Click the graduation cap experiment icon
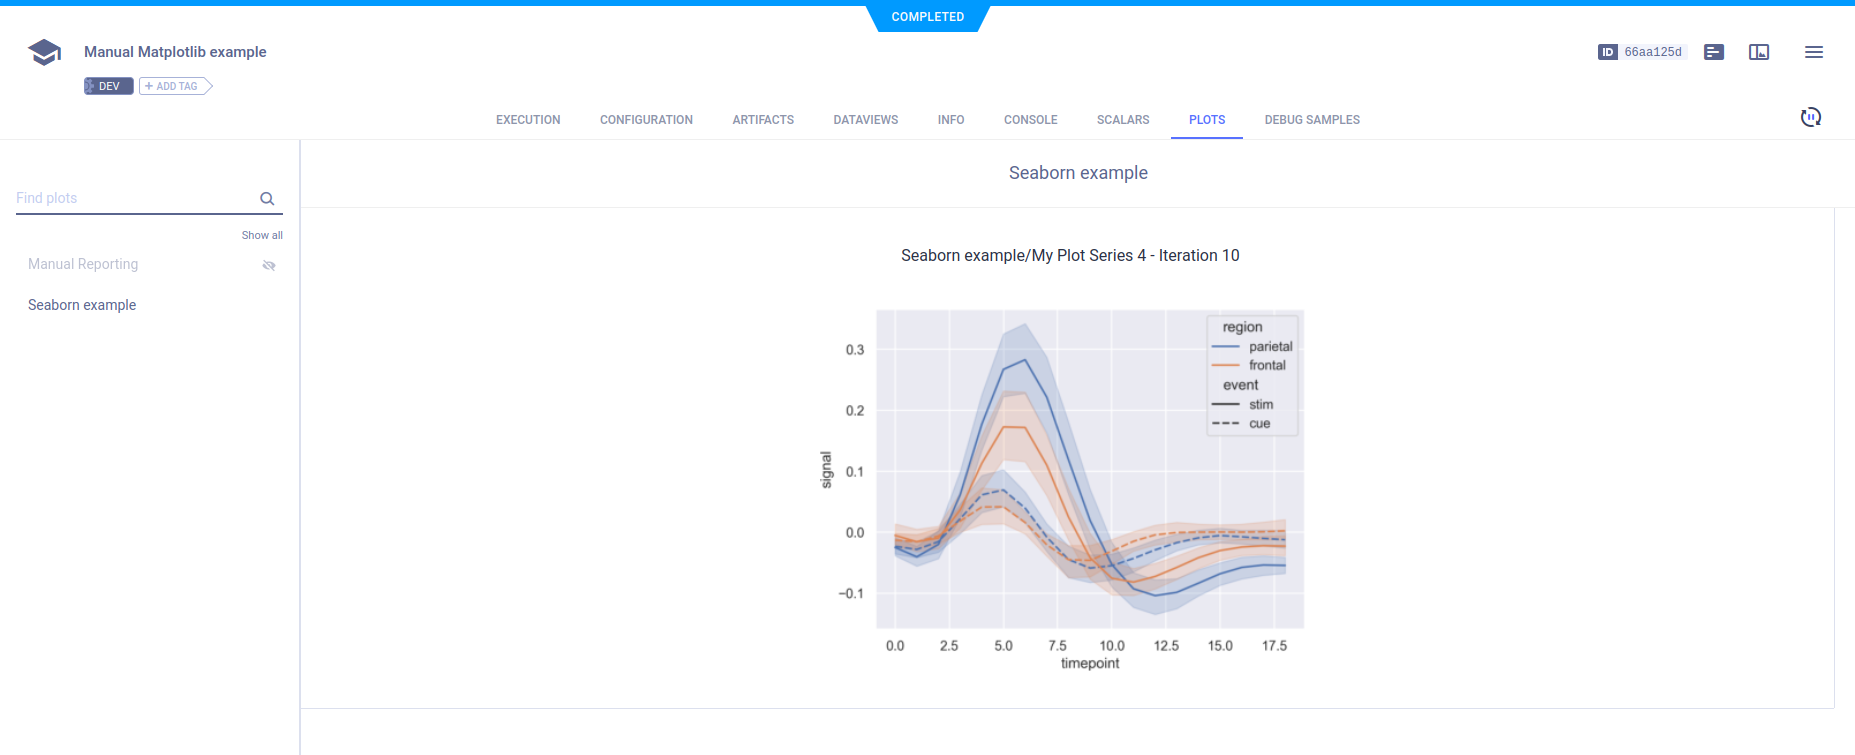 (44, 52)
